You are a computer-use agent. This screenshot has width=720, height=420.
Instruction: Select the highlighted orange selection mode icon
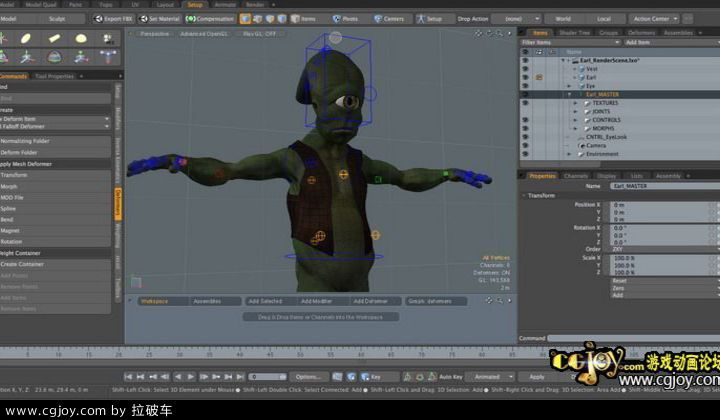point(245,19)
